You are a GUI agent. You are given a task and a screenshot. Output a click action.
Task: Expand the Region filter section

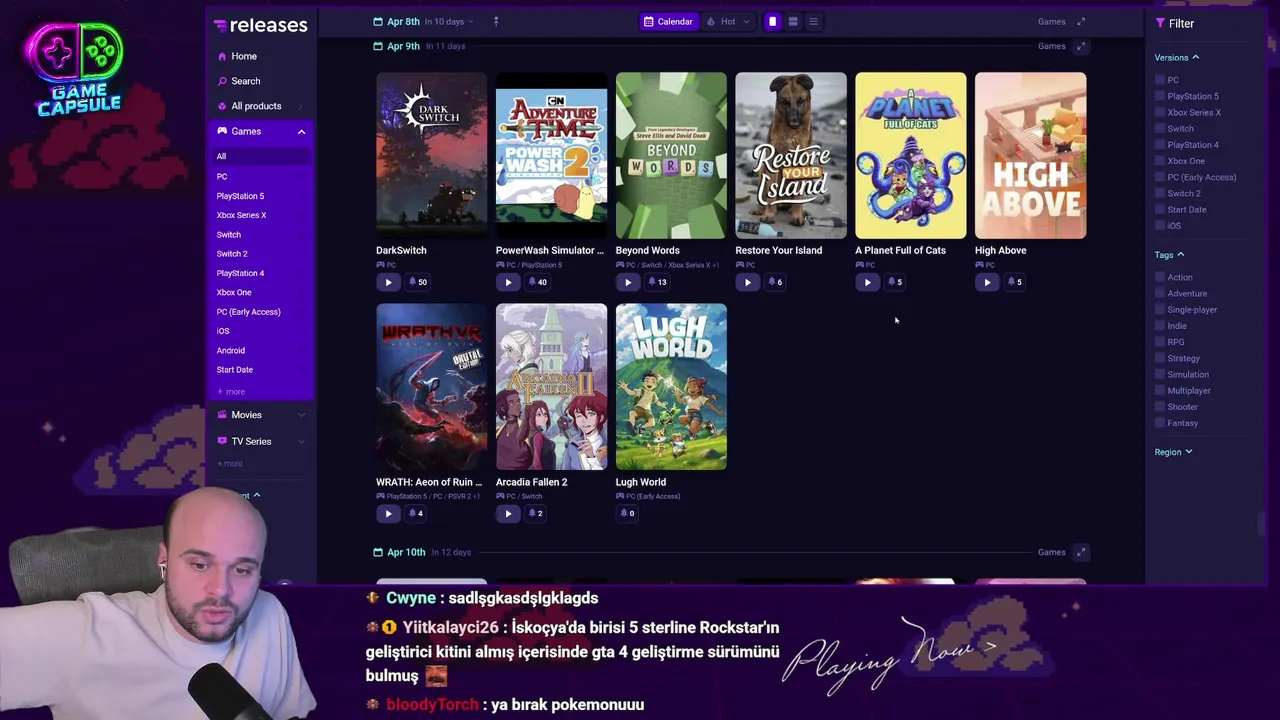[1173, 452]
